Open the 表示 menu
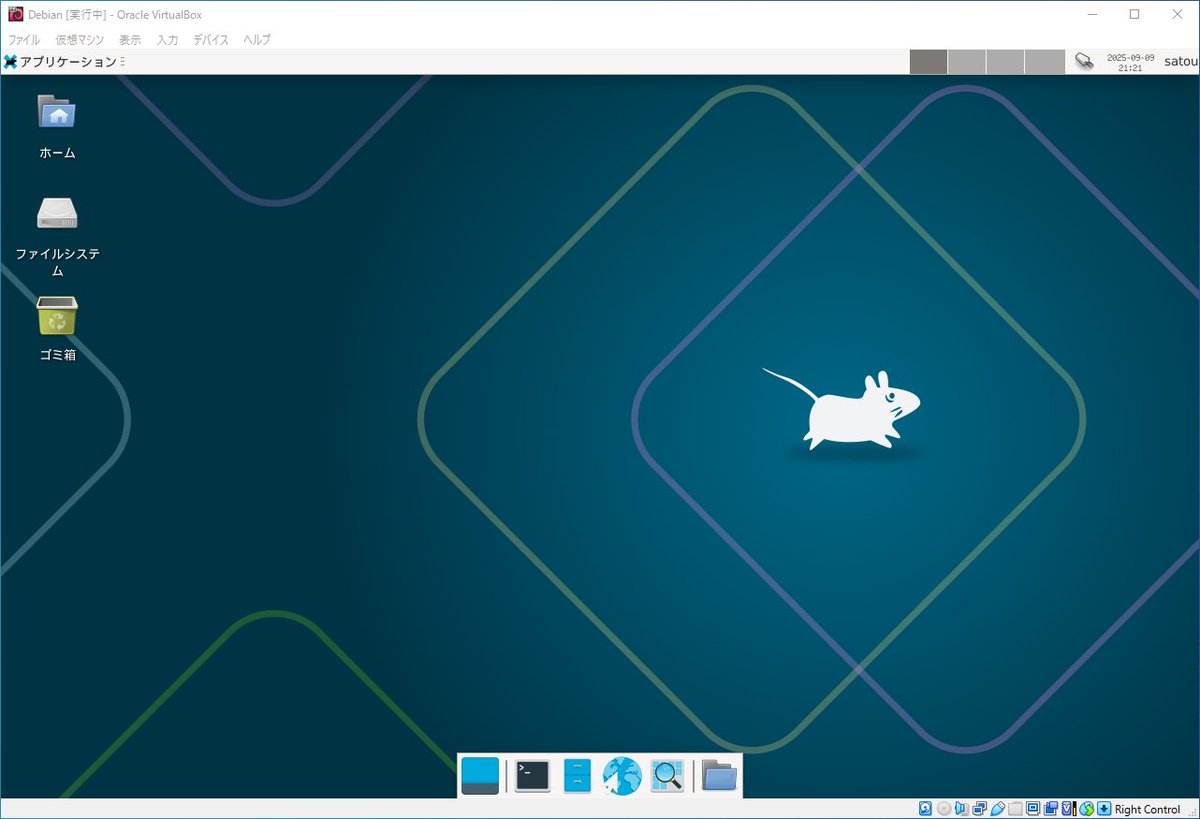The width and height of the screenshot is (1200, 819). pos(130,40)
